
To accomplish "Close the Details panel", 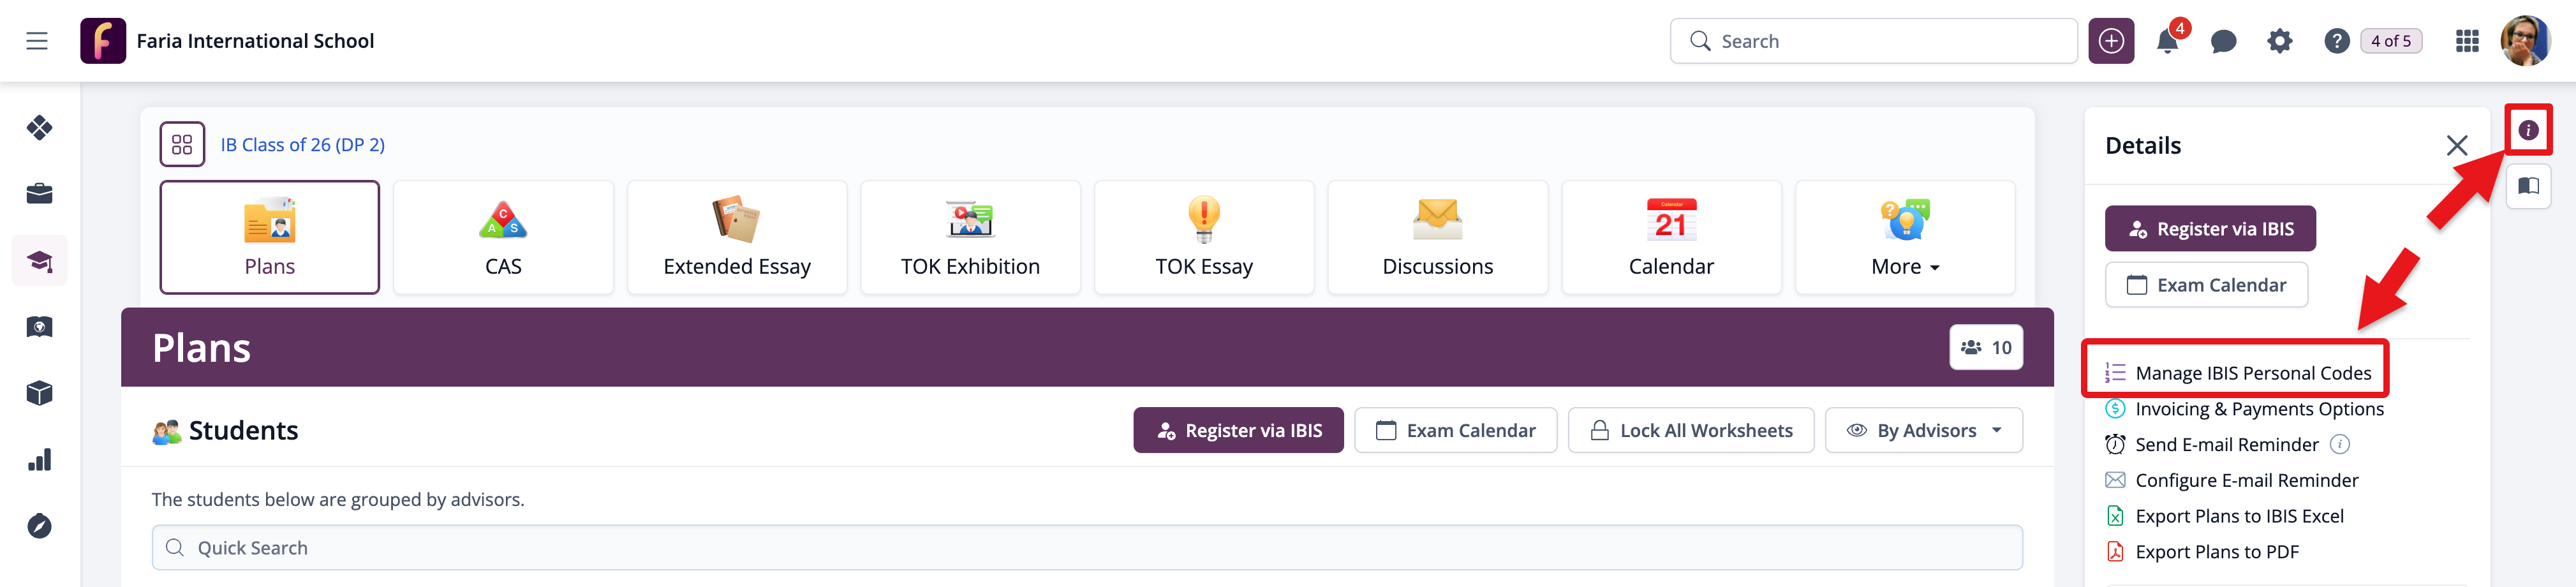I will tap(2456, 146).
